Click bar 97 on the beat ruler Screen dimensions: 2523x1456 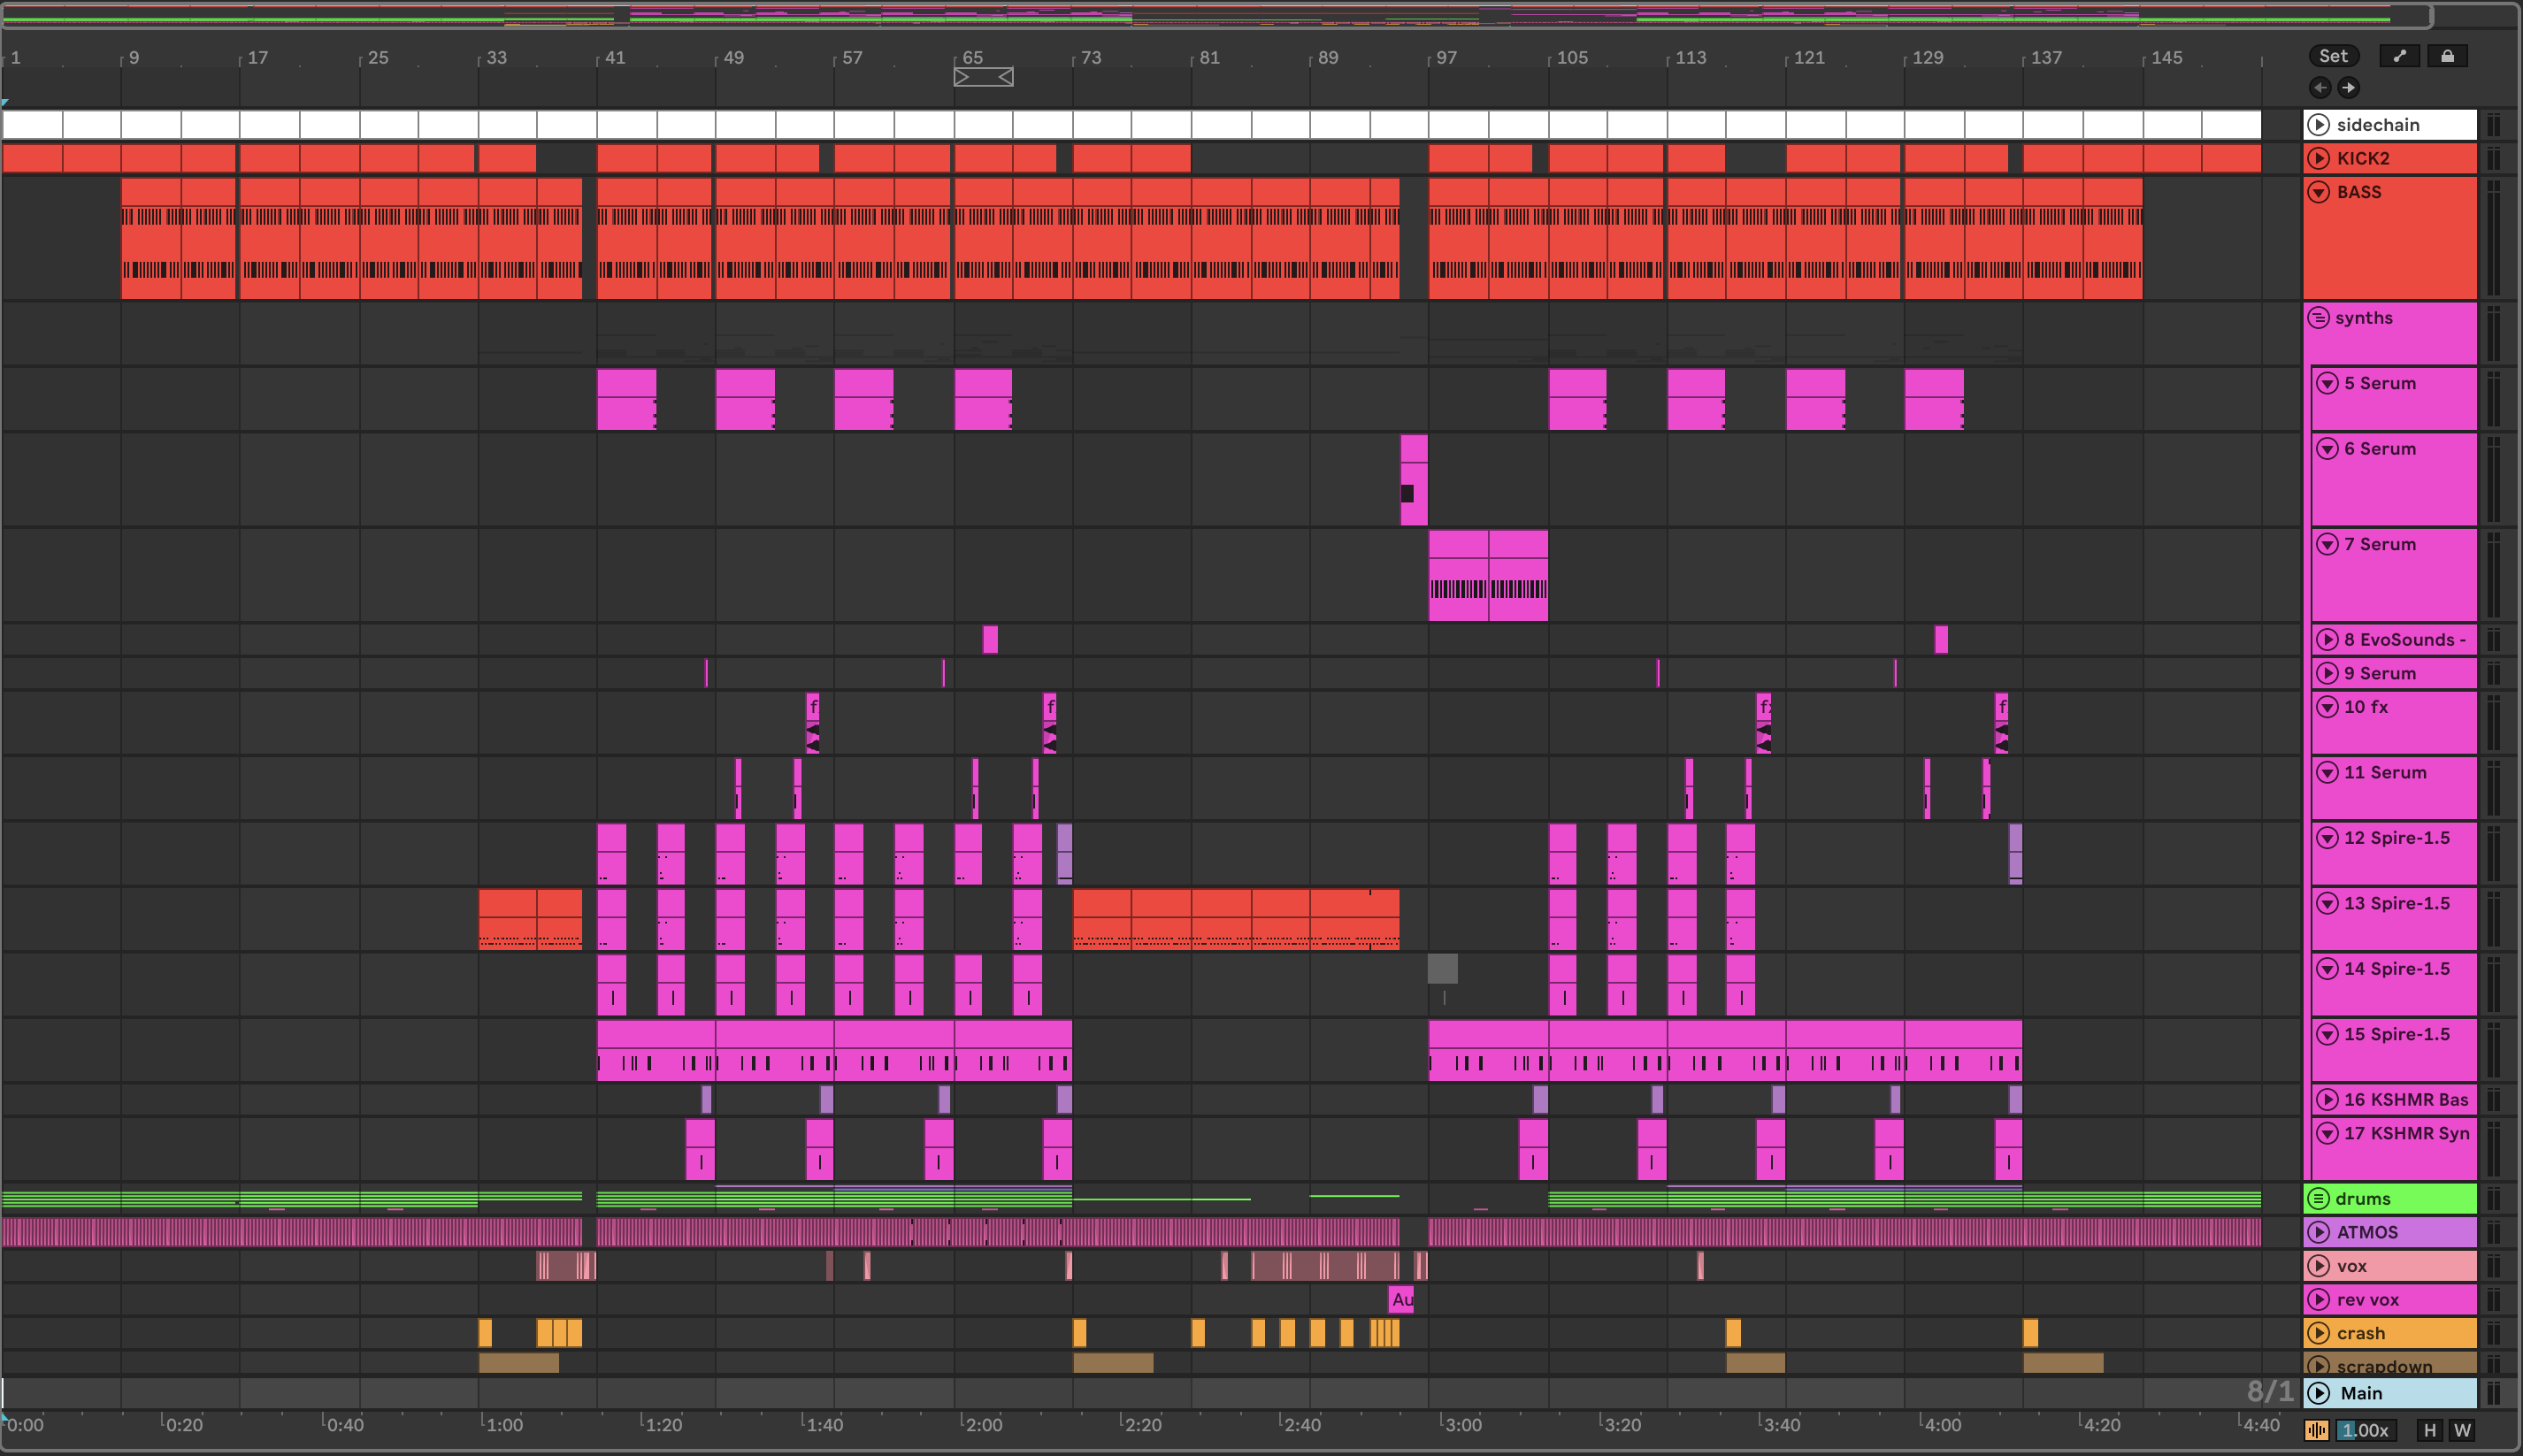1445,58
